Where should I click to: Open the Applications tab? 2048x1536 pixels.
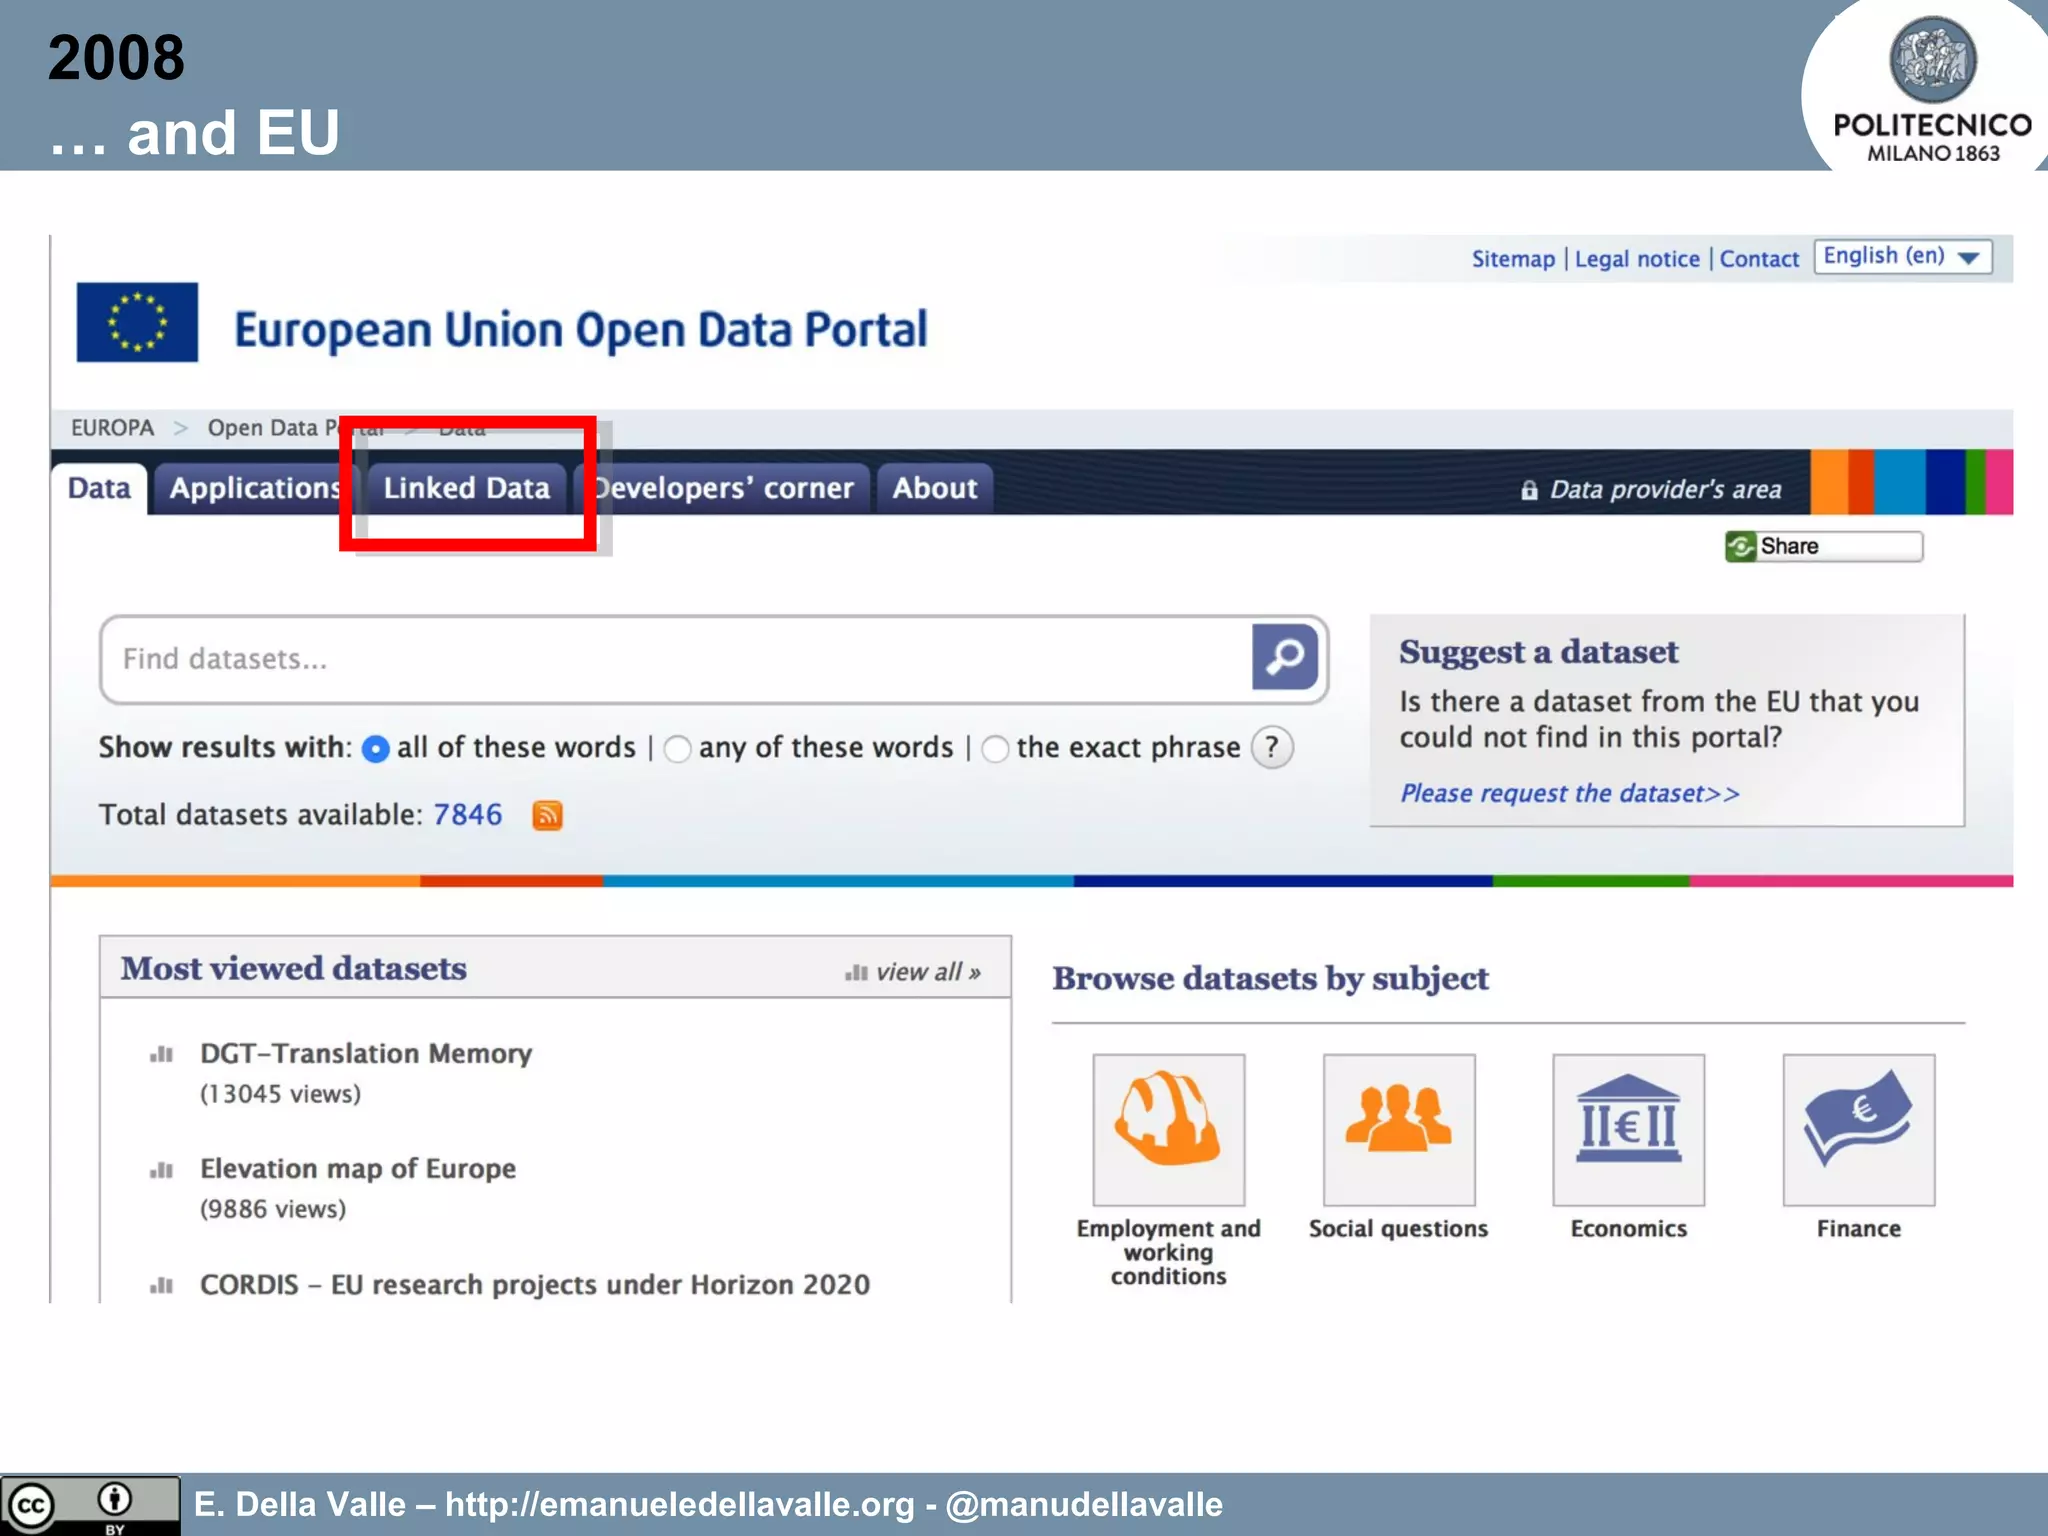[x=255, y=488]
